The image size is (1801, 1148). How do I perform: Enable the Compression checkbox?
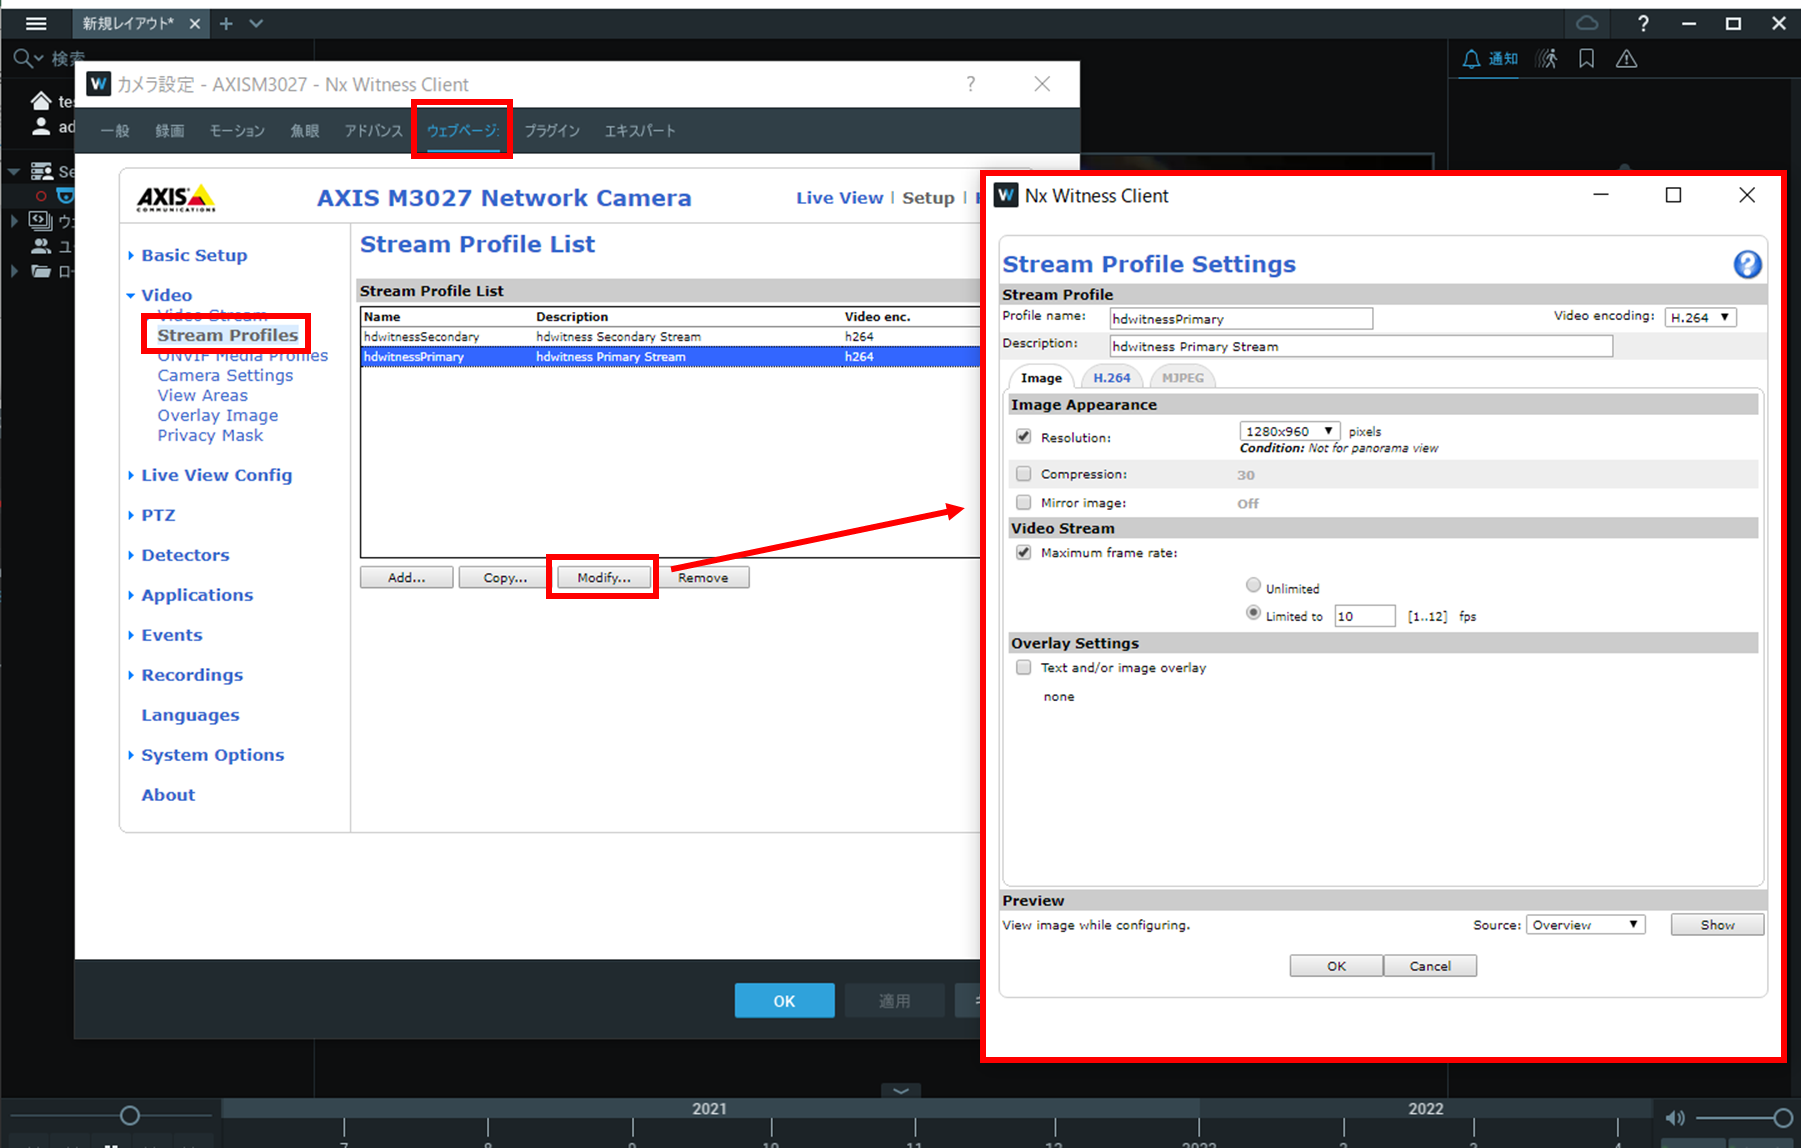1023,474
